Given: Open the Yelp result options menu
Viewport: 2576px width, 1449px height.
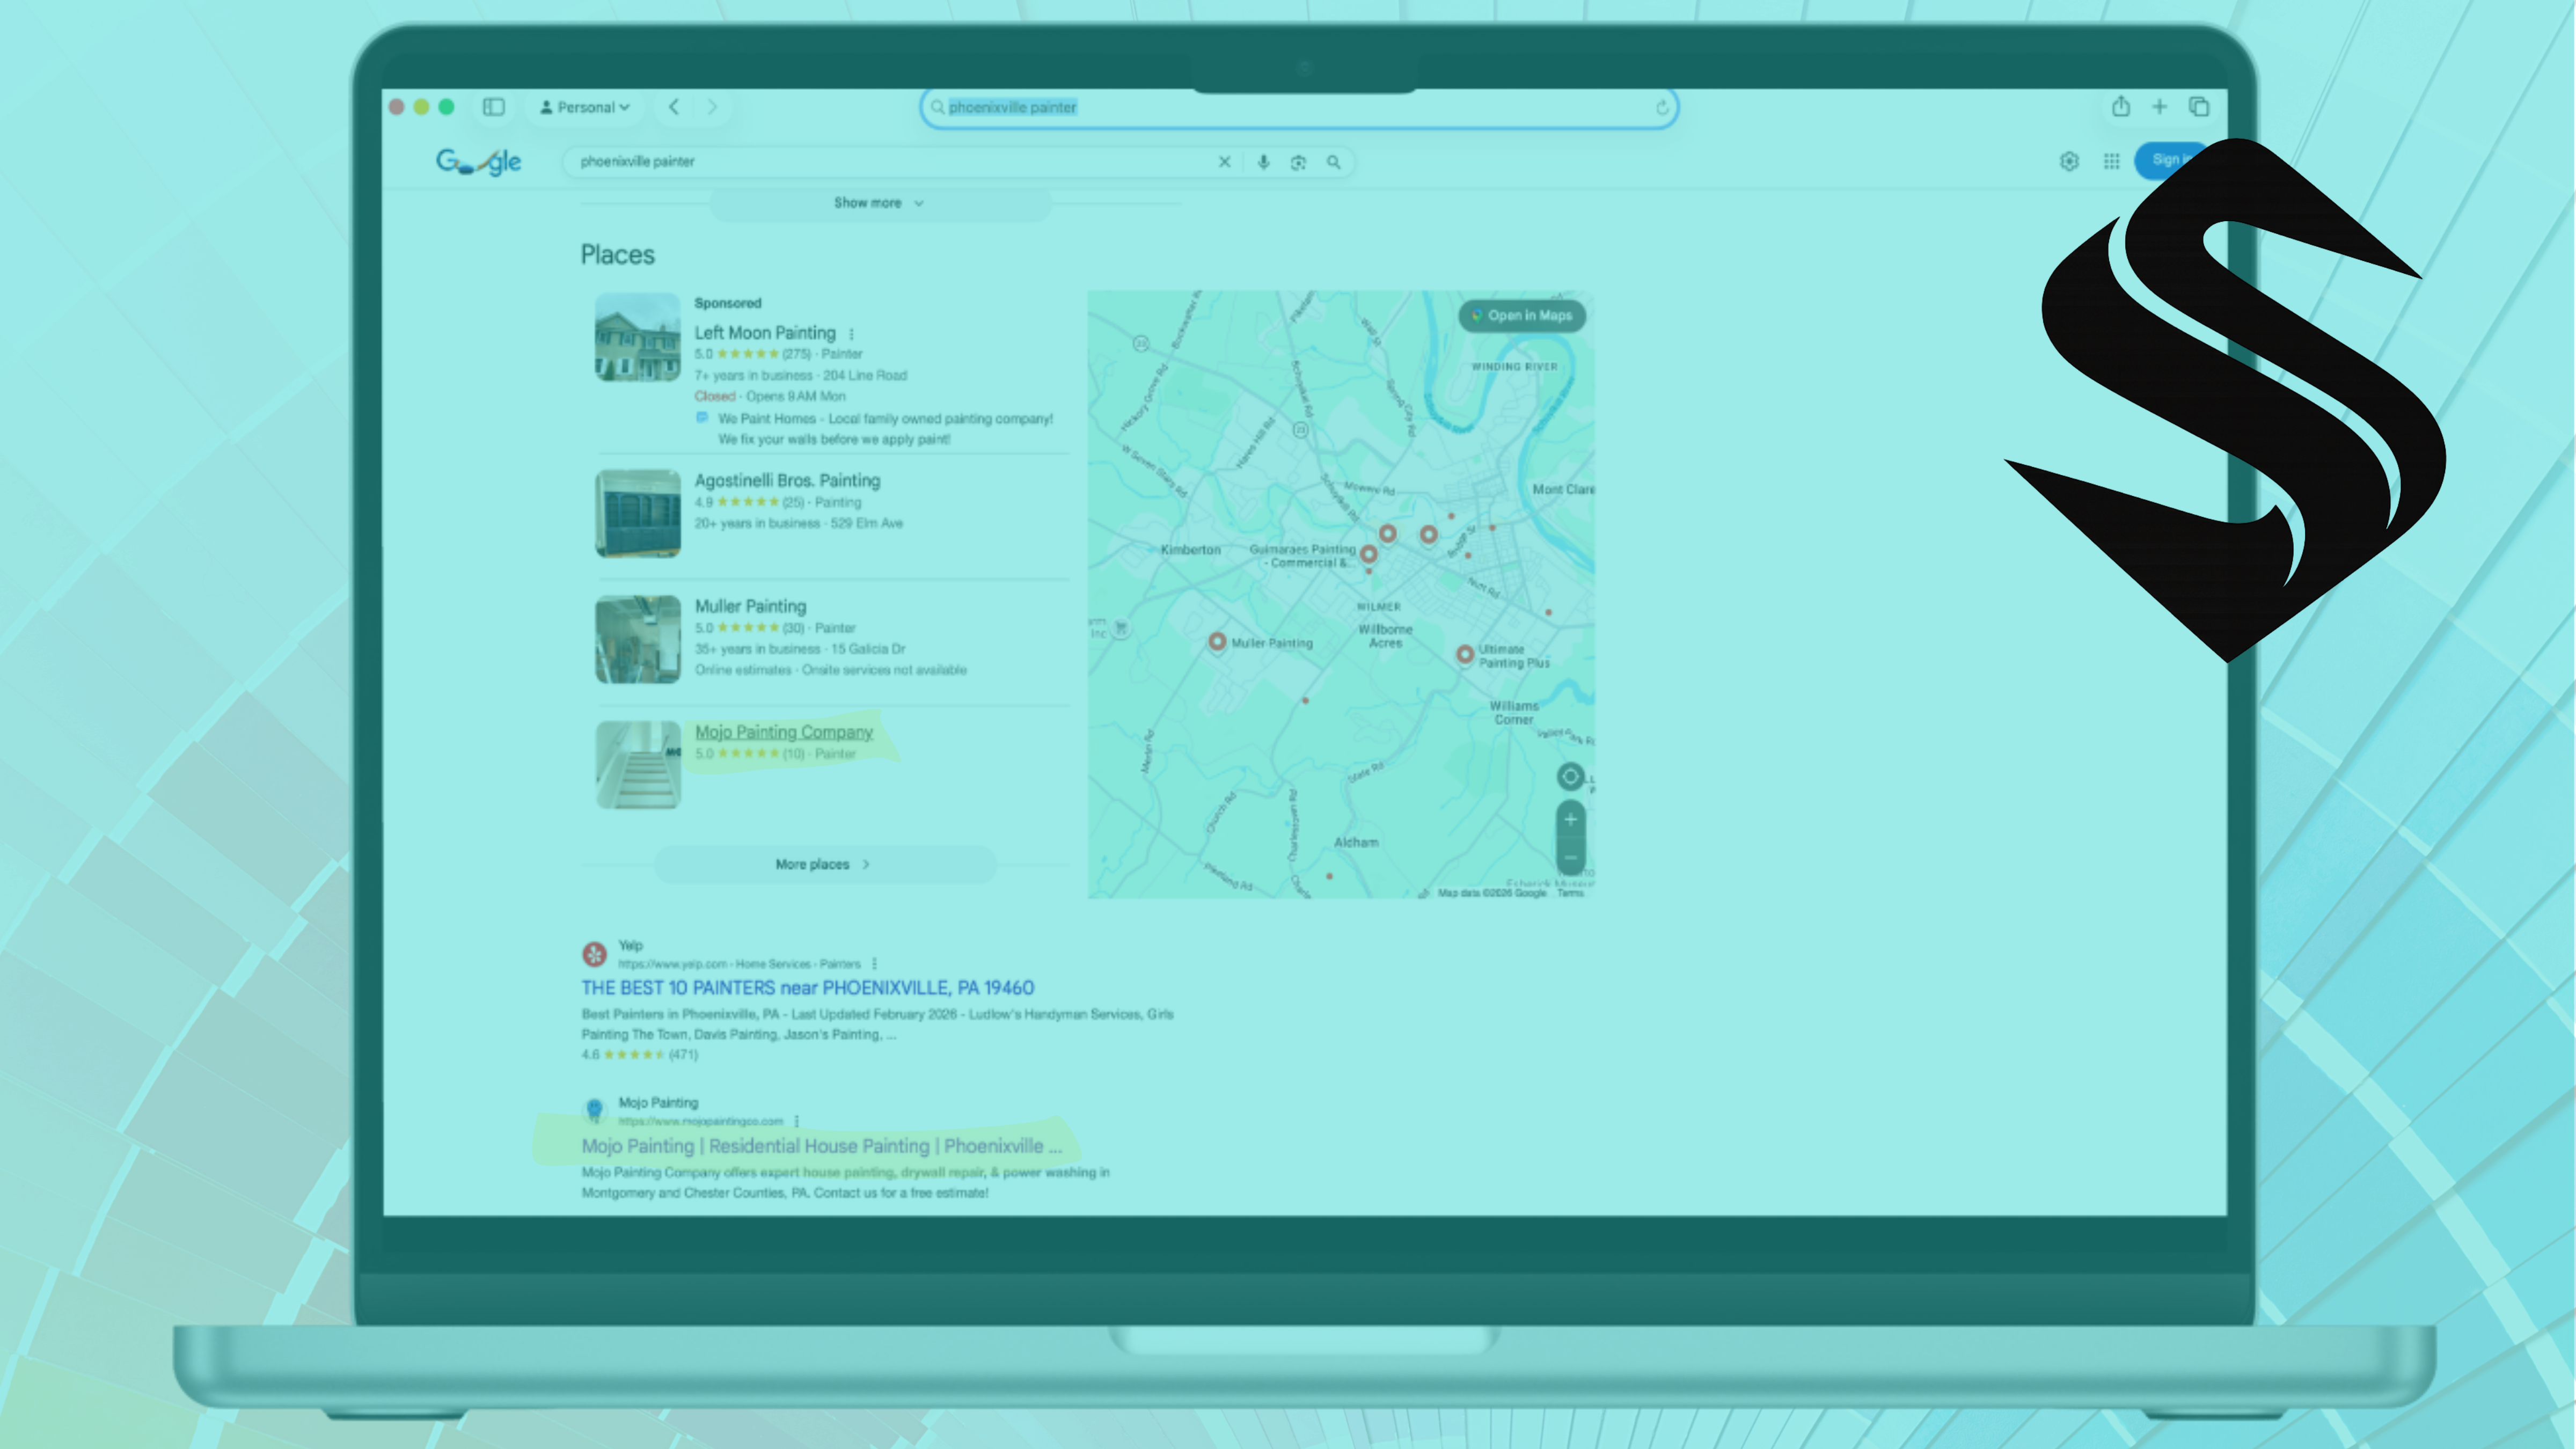Looking at the screenshot, I should pos(874,964).
